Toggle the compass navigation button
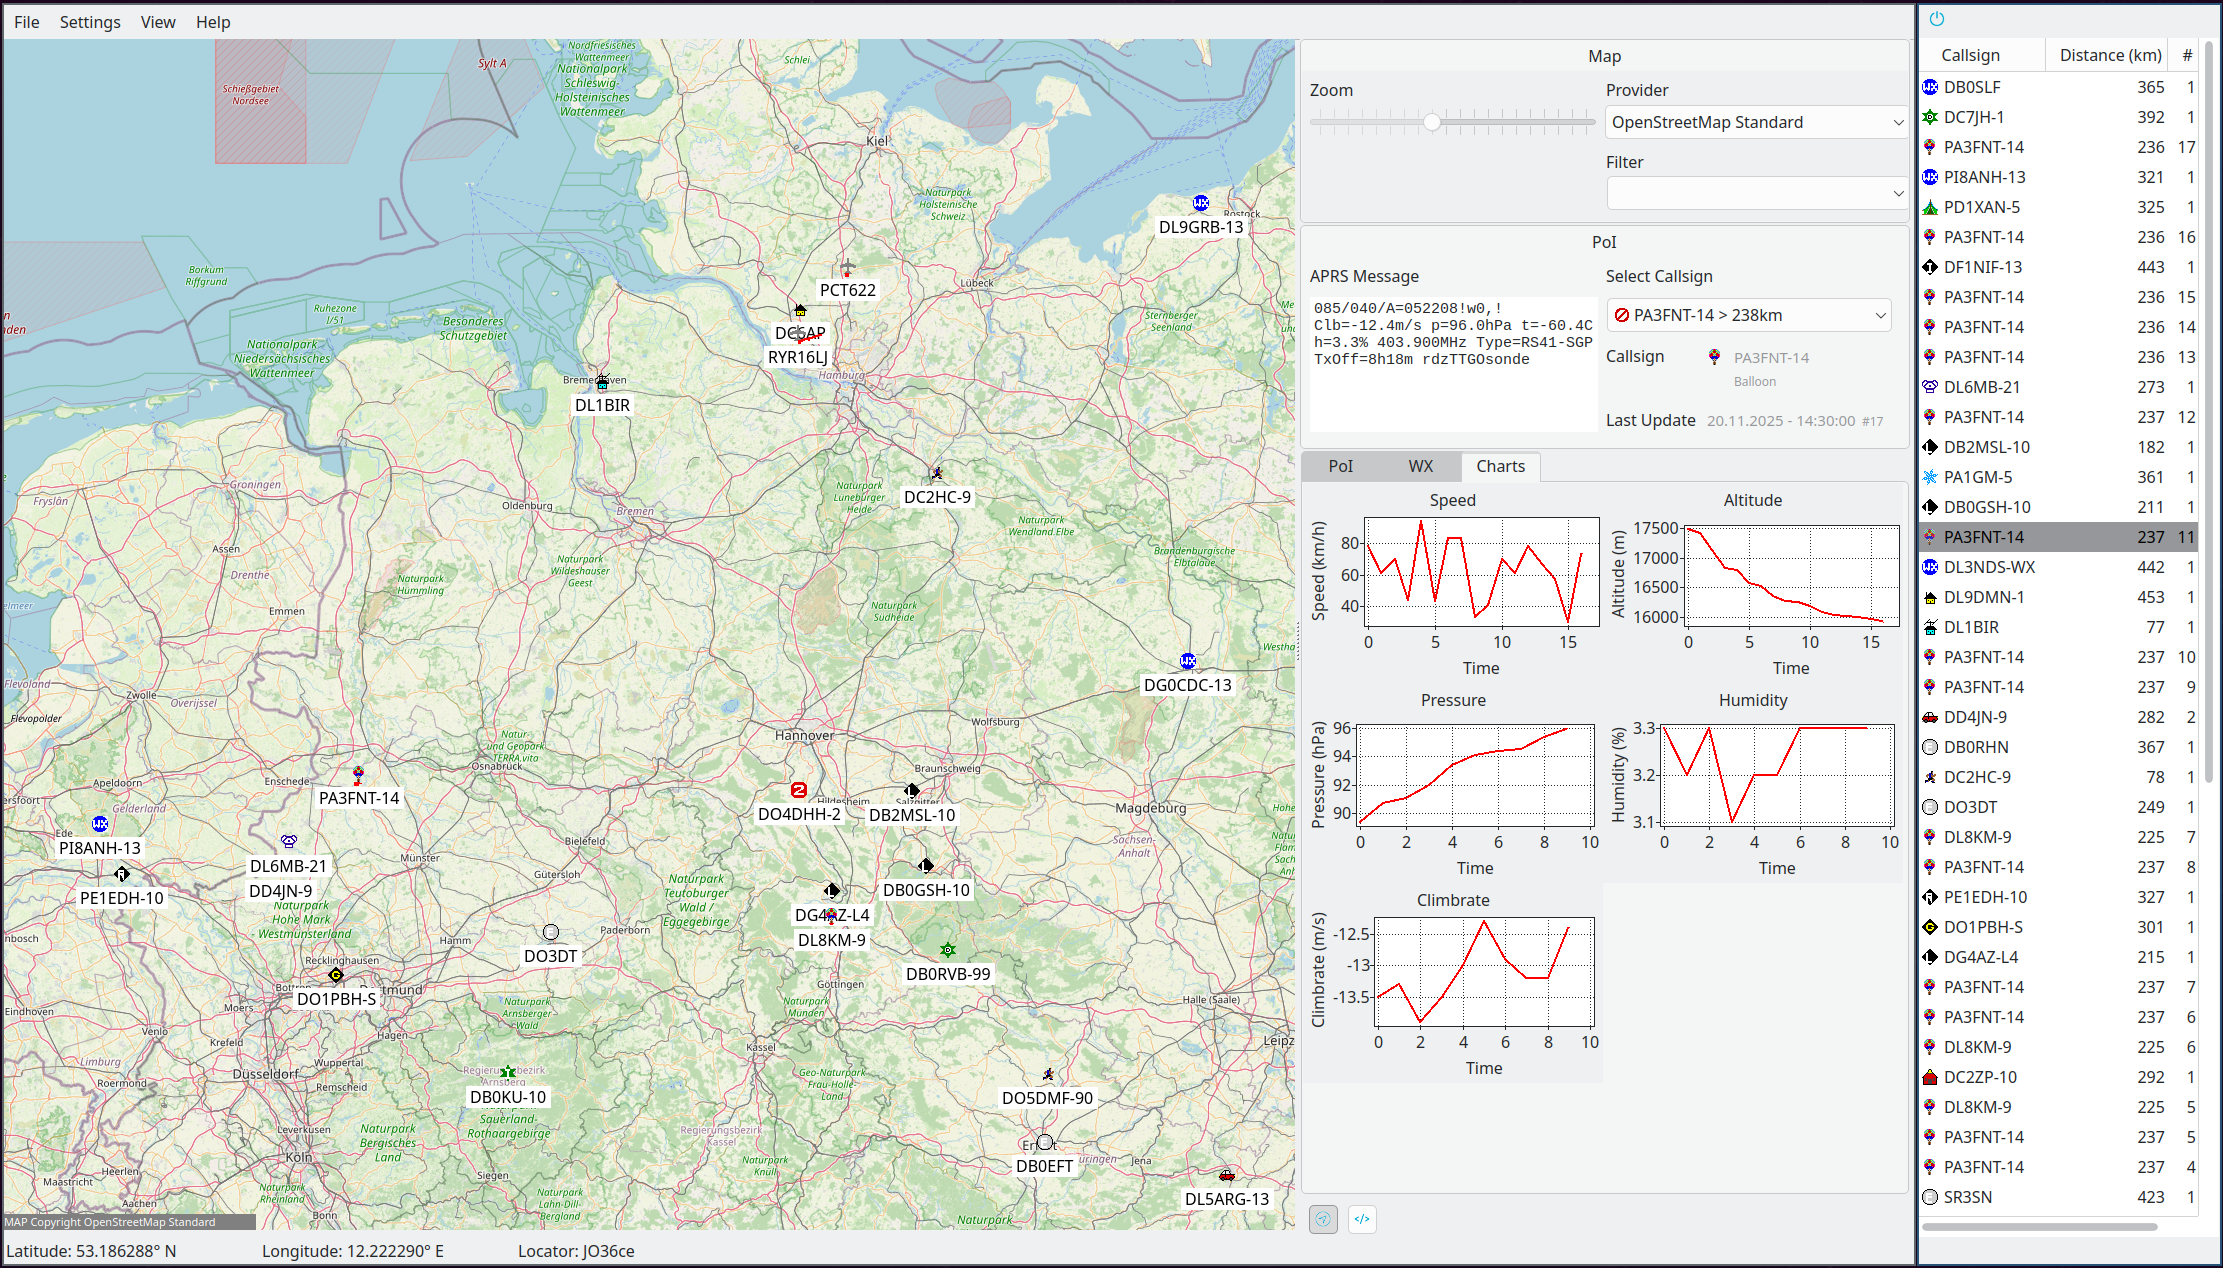This screenshot has width=2223, height=1268. pyautogui.click(x=1323, y=1219)
